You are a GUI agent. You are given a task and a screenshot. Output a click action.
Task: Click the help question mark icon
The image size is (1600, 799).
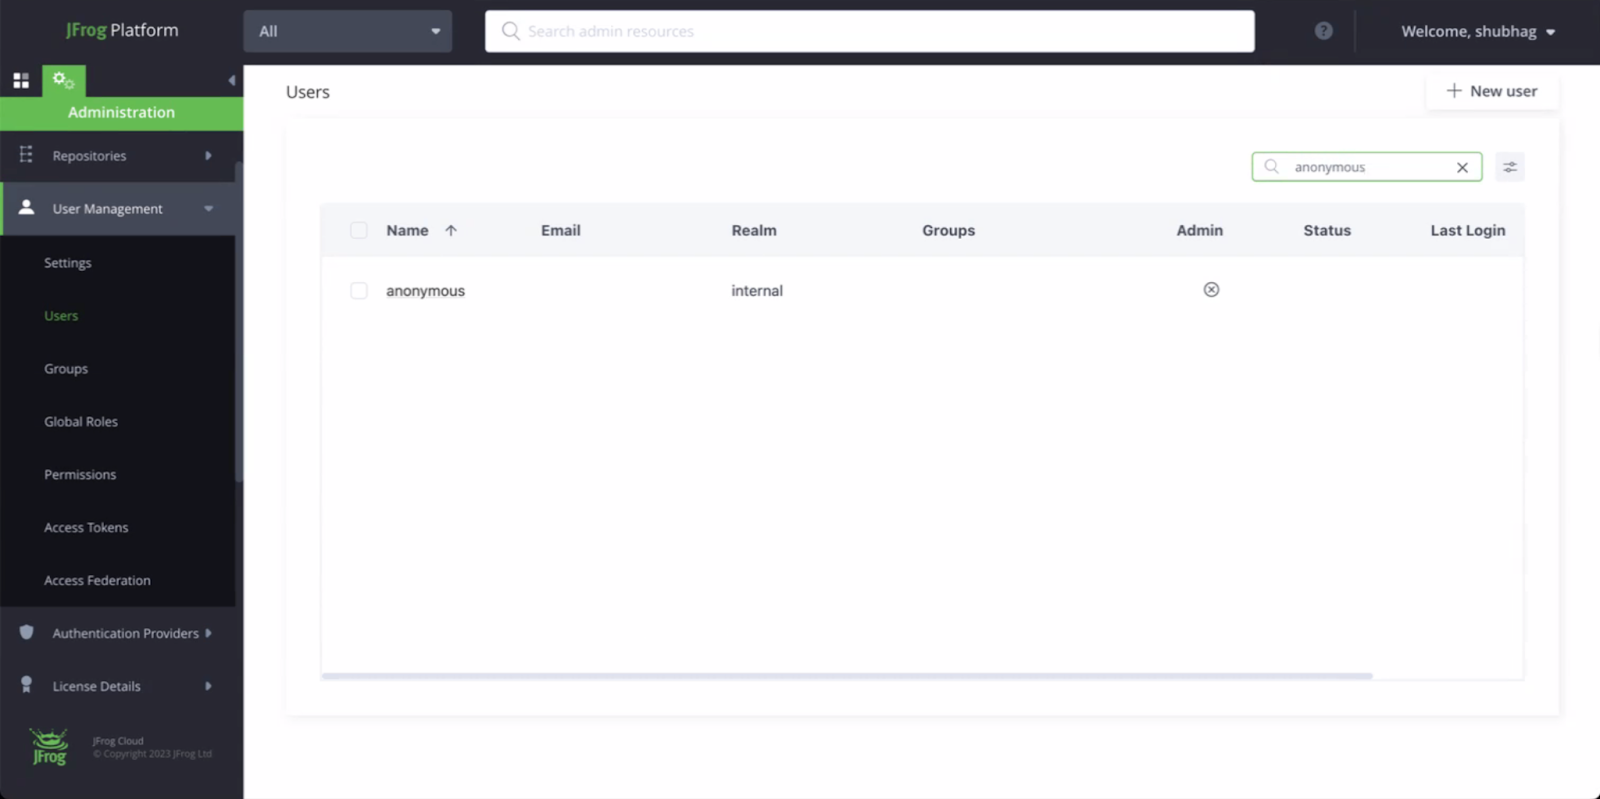coord(1323,31)
